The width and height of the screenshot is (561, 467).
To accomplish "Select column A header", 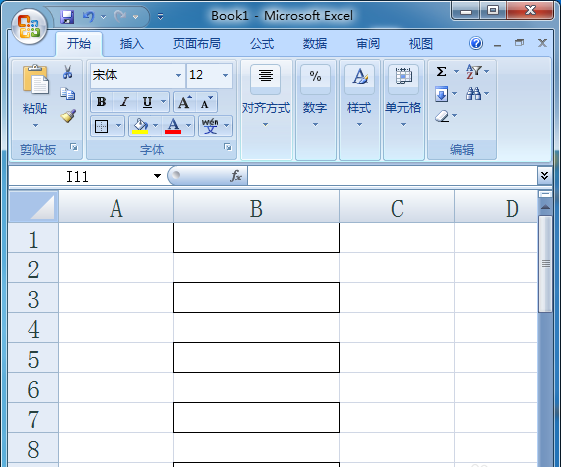I will tap(116, 207).
